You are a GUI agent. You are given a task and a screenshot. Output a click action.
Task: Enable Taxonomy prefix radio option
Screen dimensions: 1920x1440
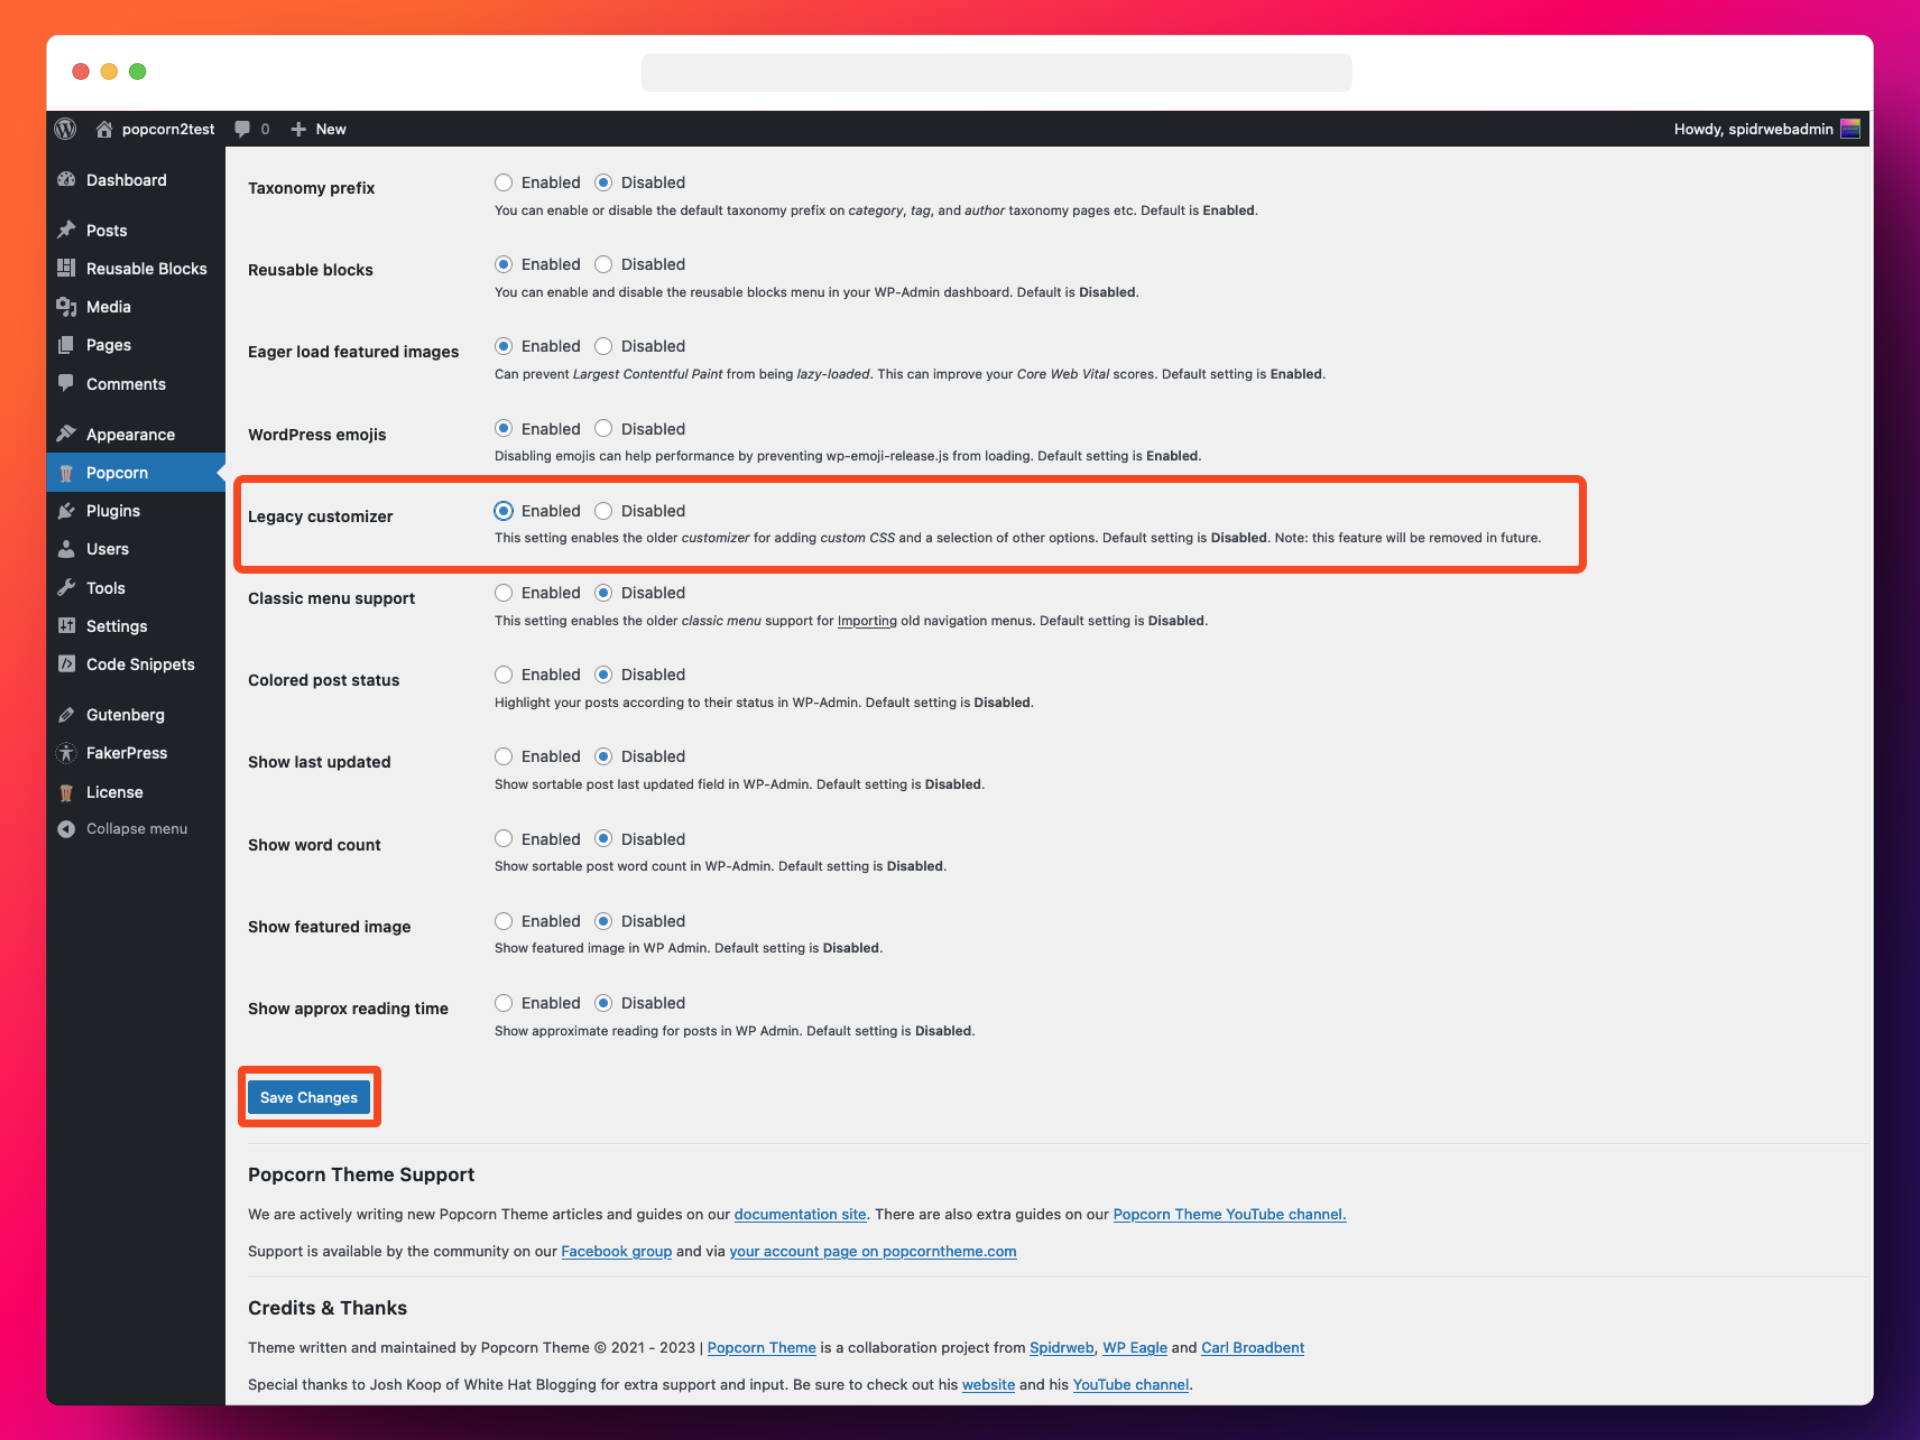(x=503, y=182)
